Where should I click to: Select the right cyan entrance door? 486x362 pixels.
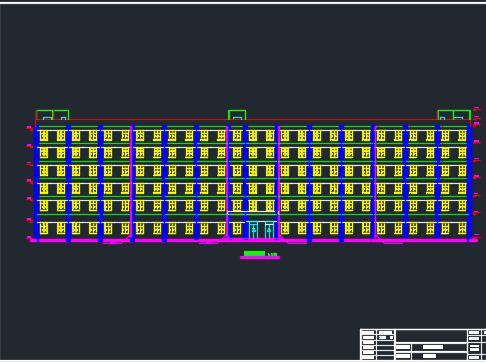269,230
